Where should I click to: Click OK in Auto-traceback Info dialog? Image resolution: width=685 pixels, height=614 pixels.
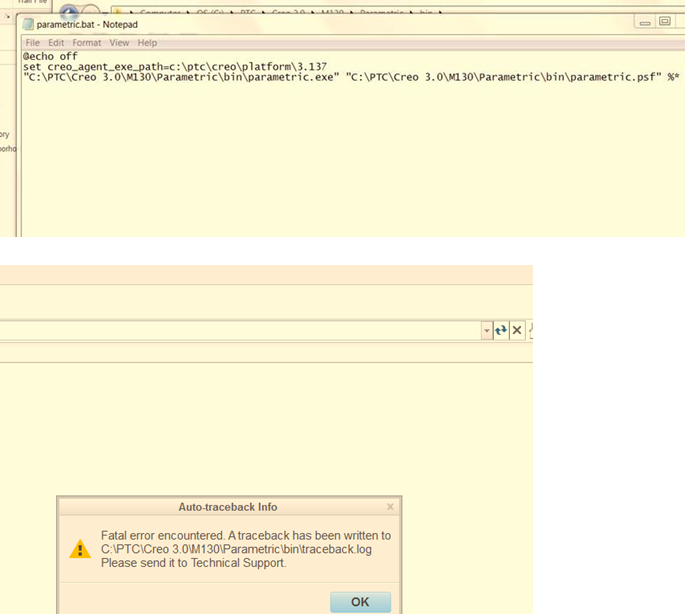pyautogui.click(x=360, y=602)
